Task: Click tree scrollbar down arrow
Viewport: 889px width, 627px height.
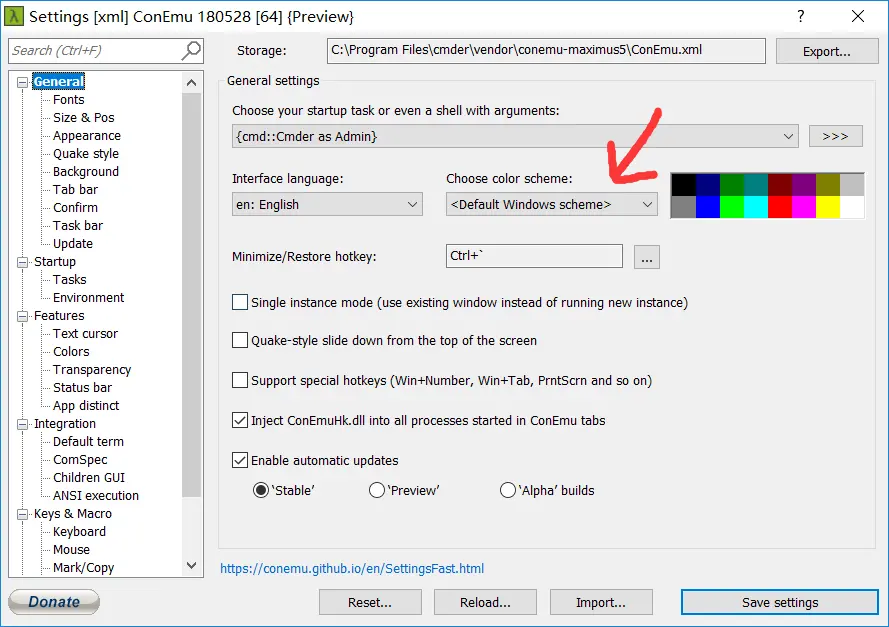Action: [x=192, y=565]
